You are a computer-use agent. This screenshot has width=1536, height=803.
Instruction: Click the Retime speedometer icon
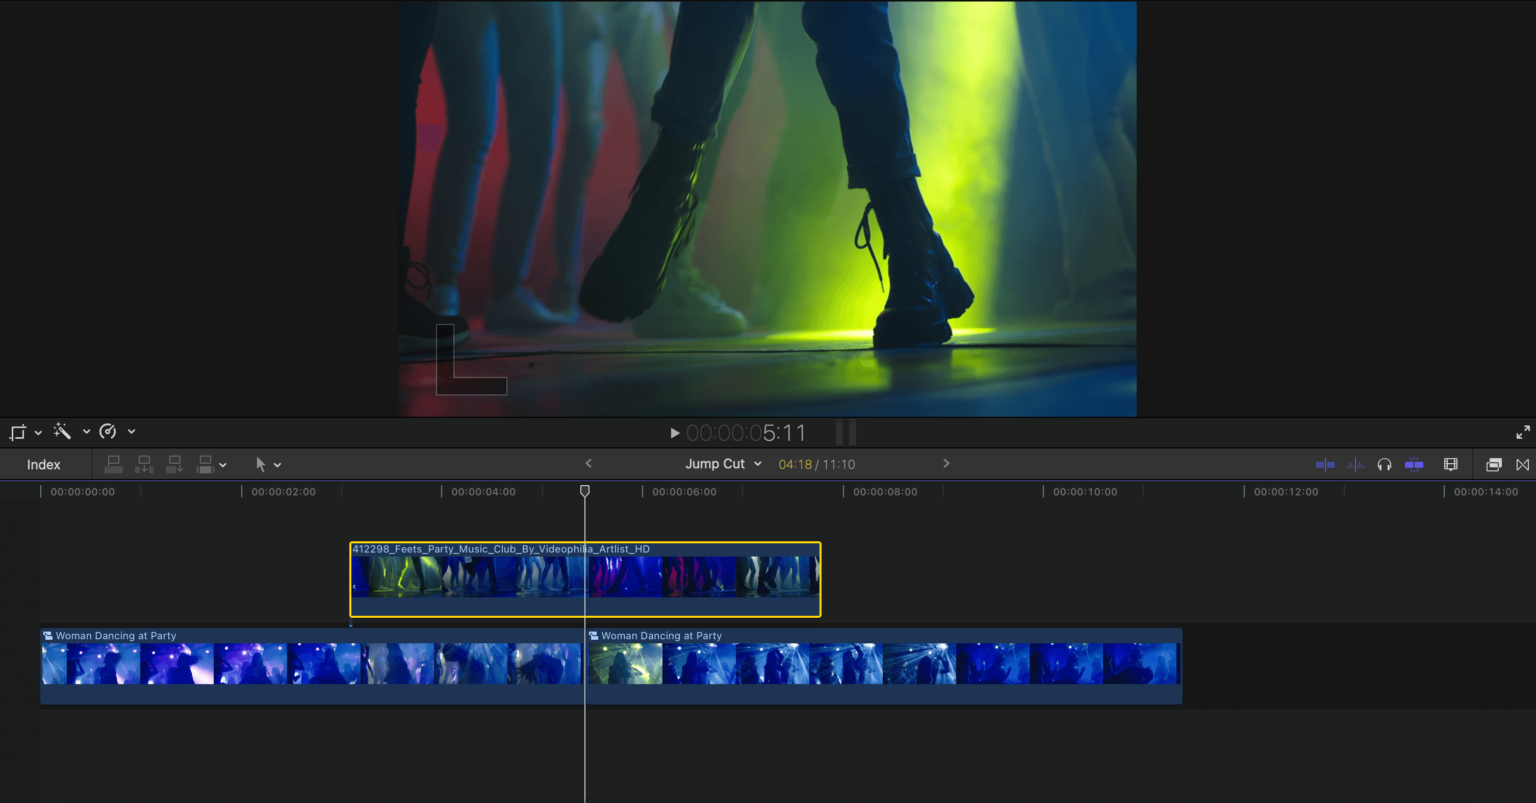tap(108, 432)
